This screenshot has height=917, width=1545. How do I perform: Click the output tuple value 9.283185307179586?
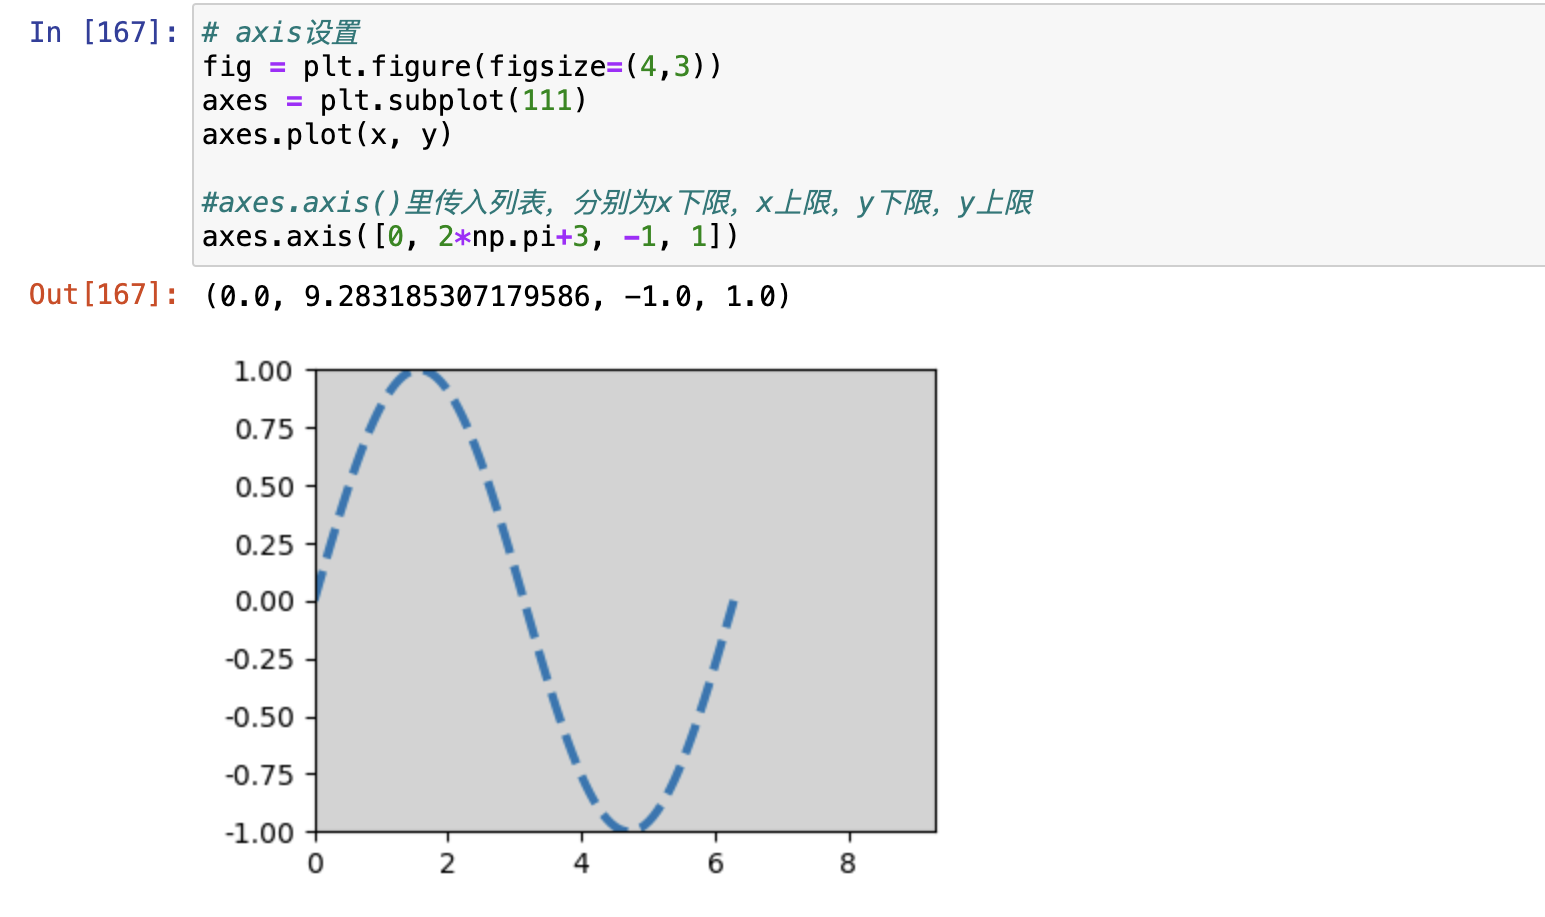[447, 297]
